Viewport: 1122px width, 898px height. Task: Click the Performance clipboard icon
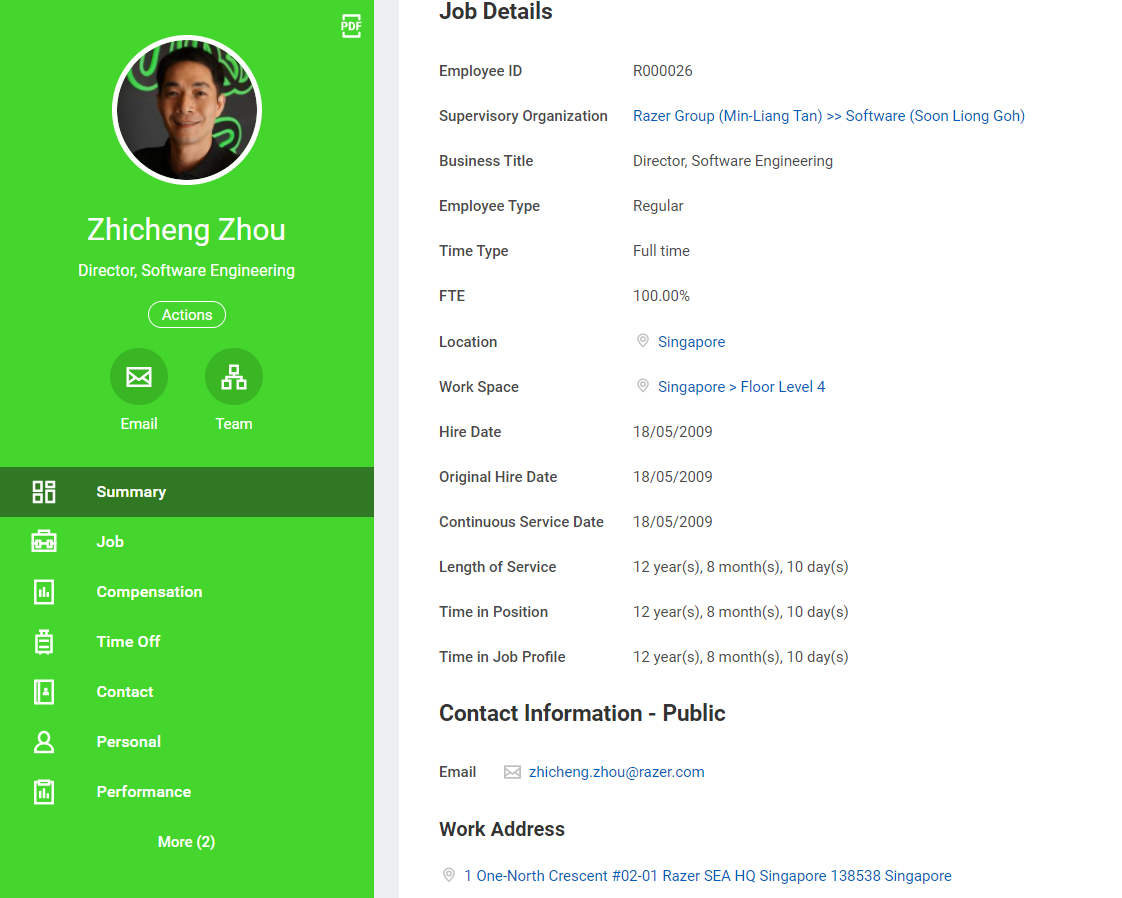pos(44,792)
